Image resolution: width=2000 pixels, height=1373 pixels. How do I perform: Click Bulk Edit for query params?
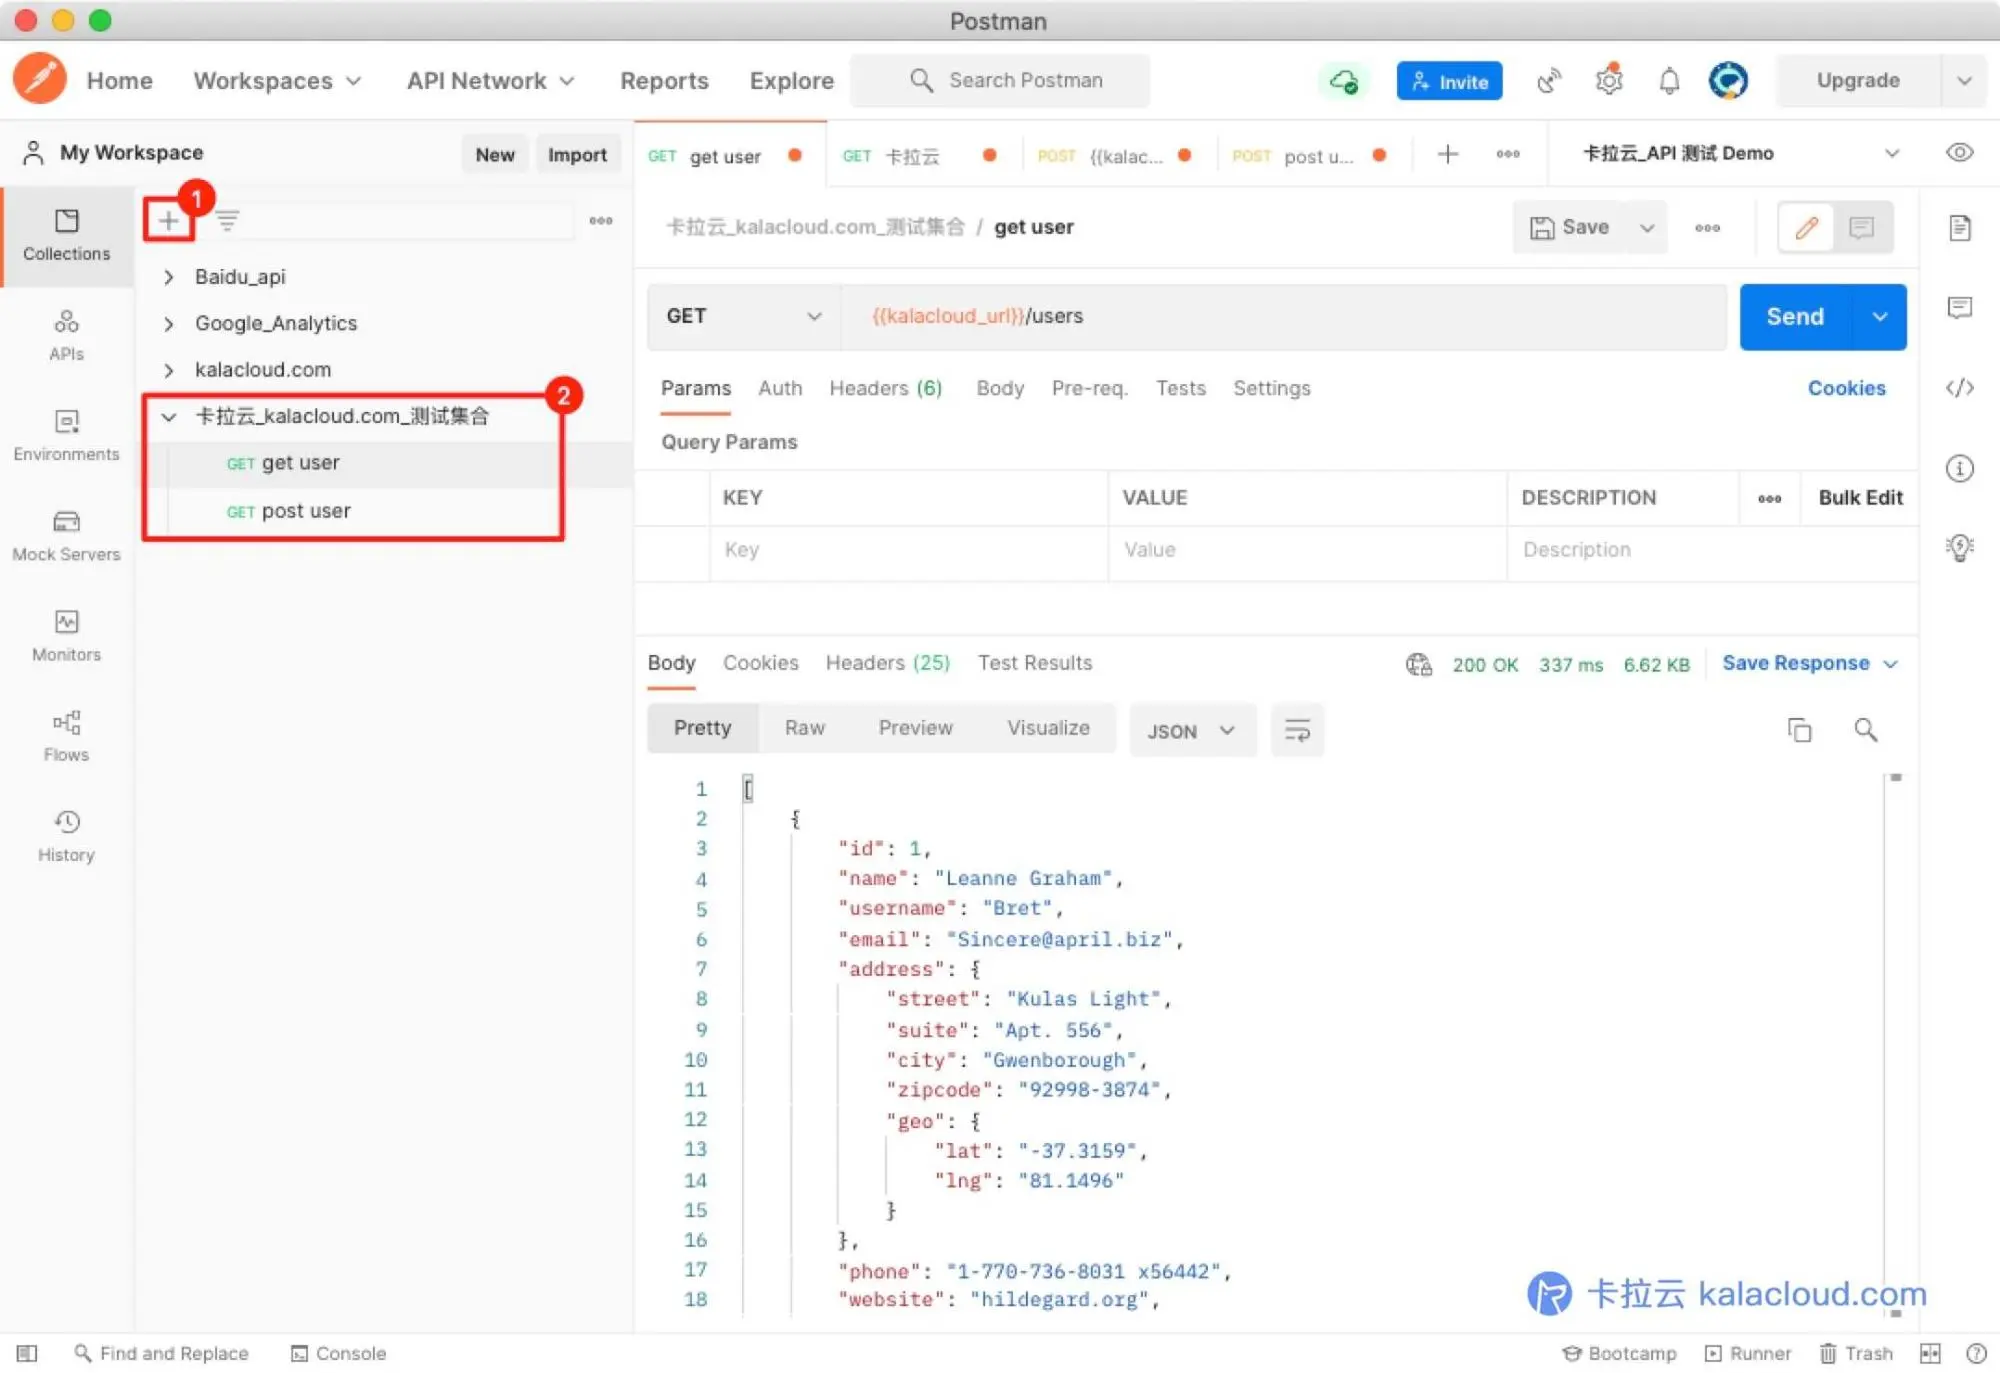tap(1860, 498)
